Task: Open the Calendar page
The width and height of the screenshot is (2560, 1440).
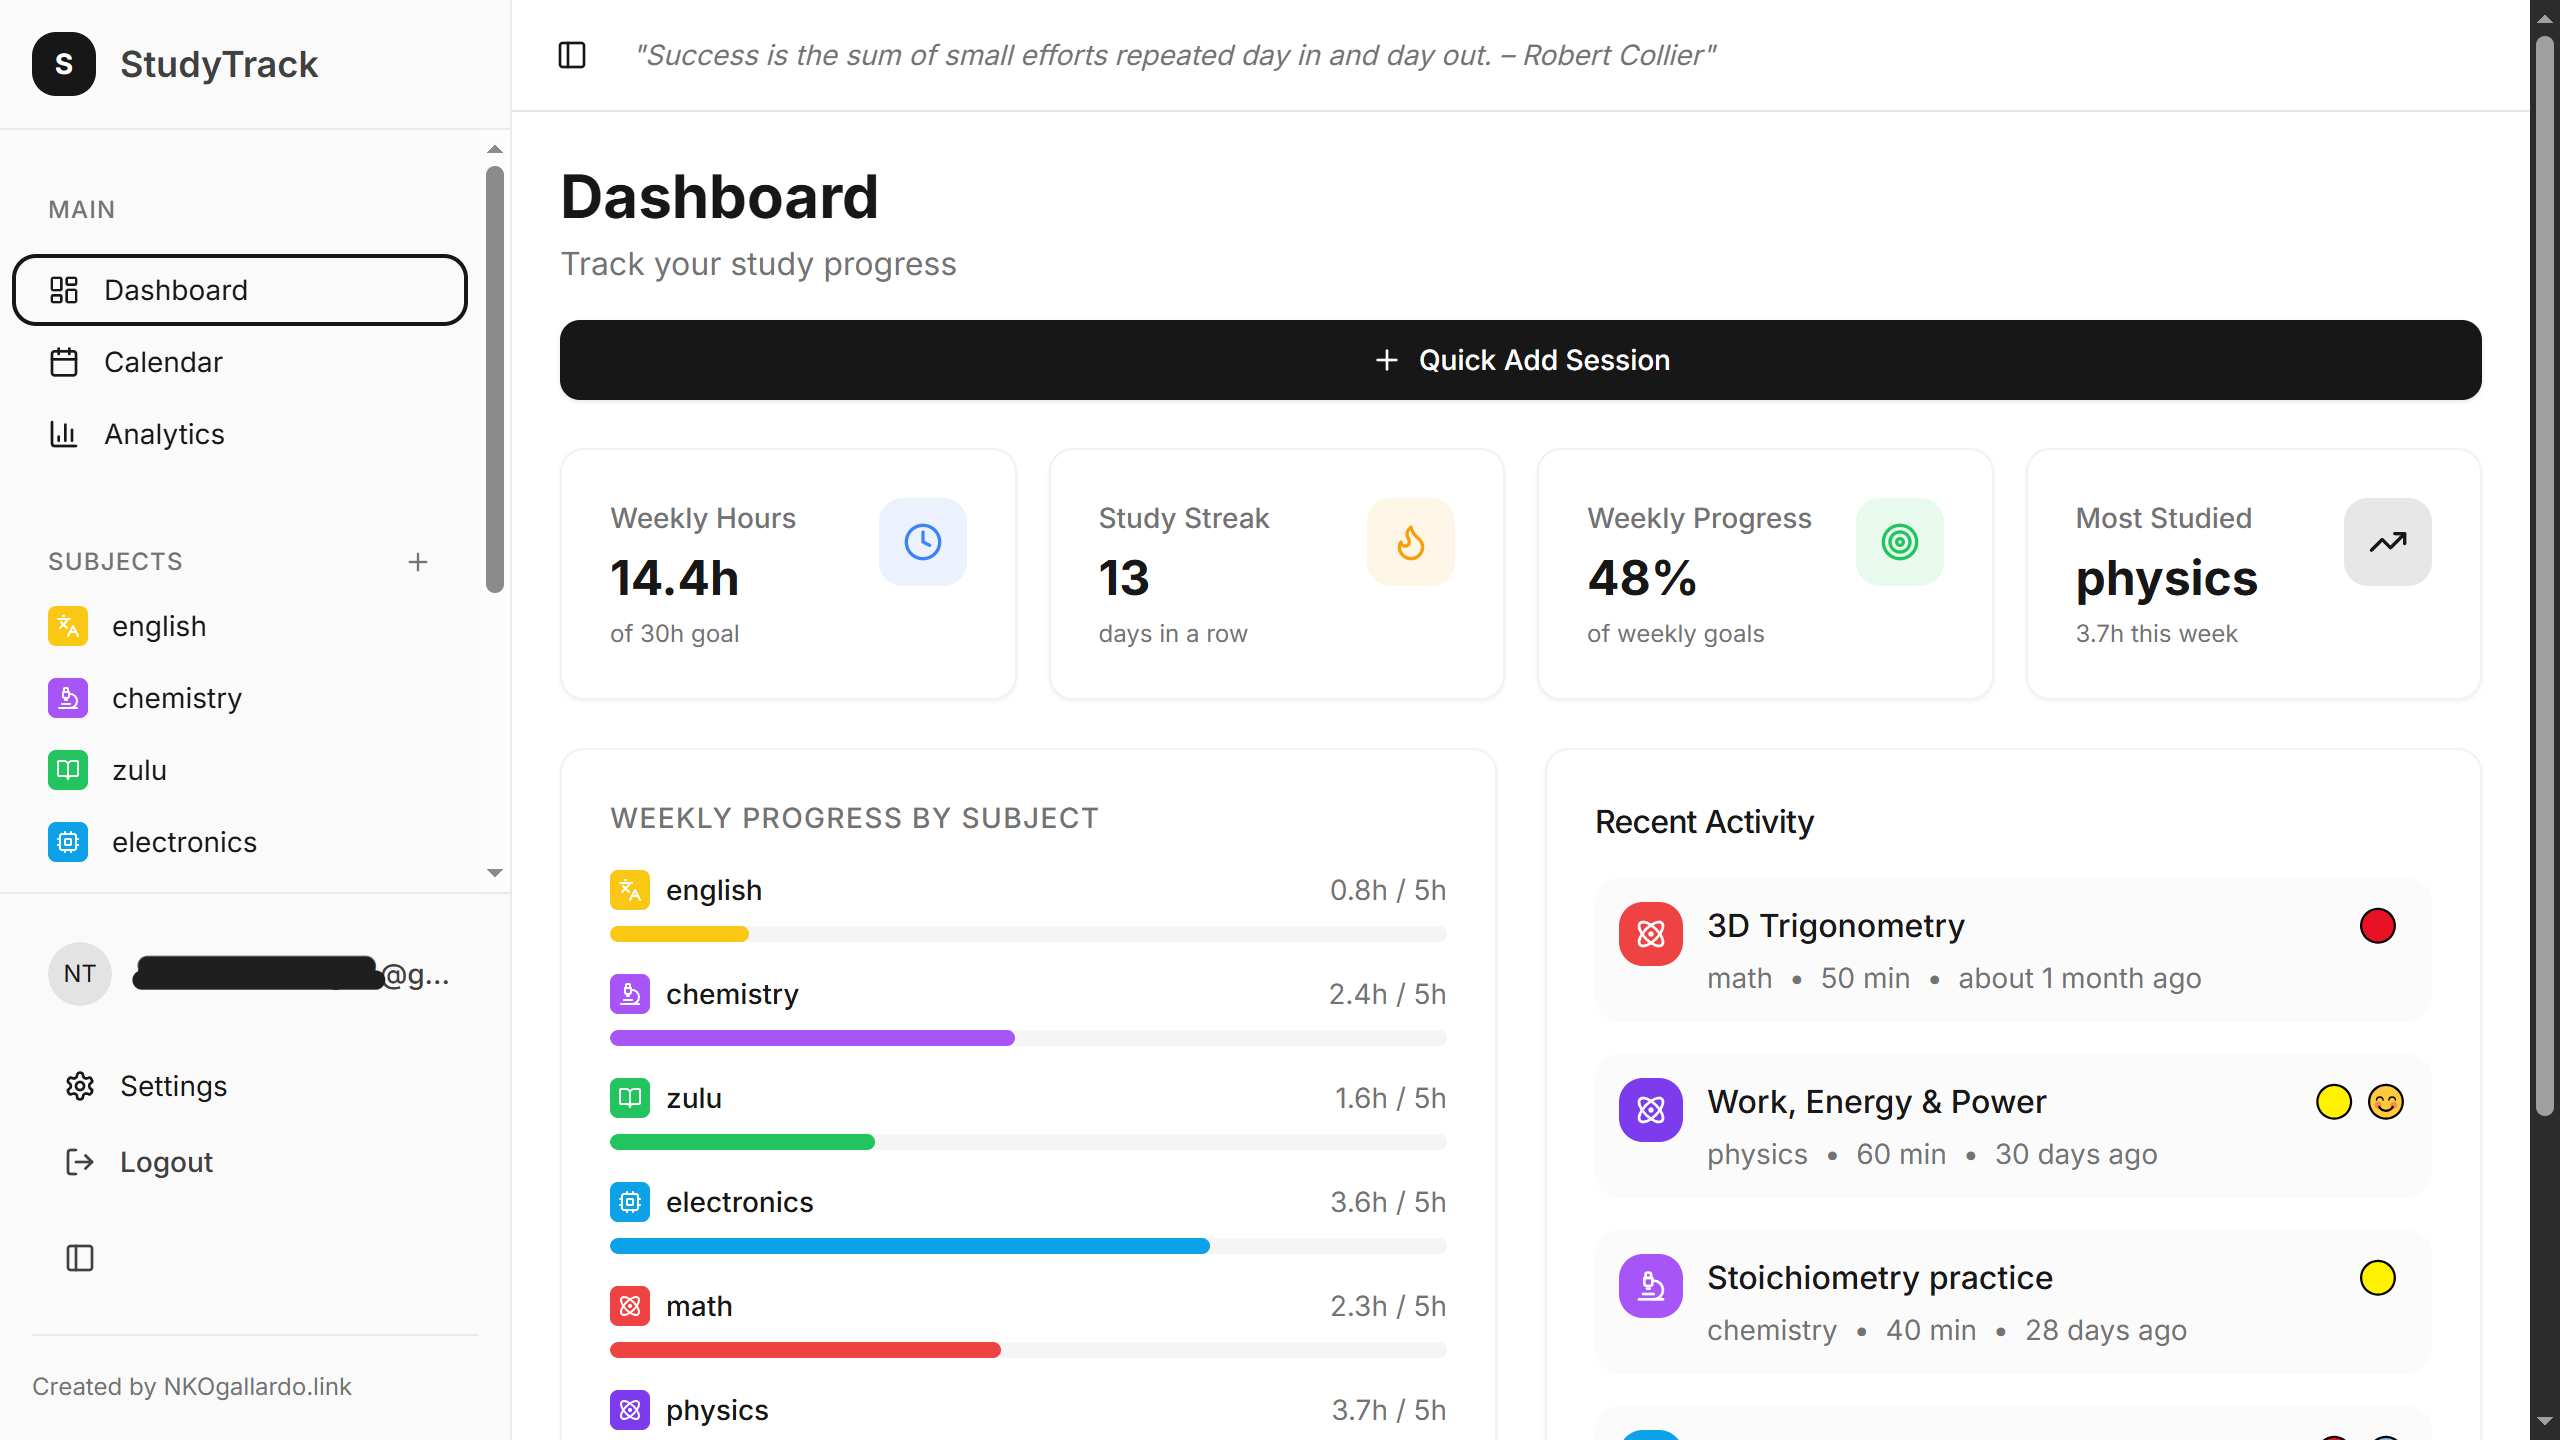Action: tap(240, 362)
